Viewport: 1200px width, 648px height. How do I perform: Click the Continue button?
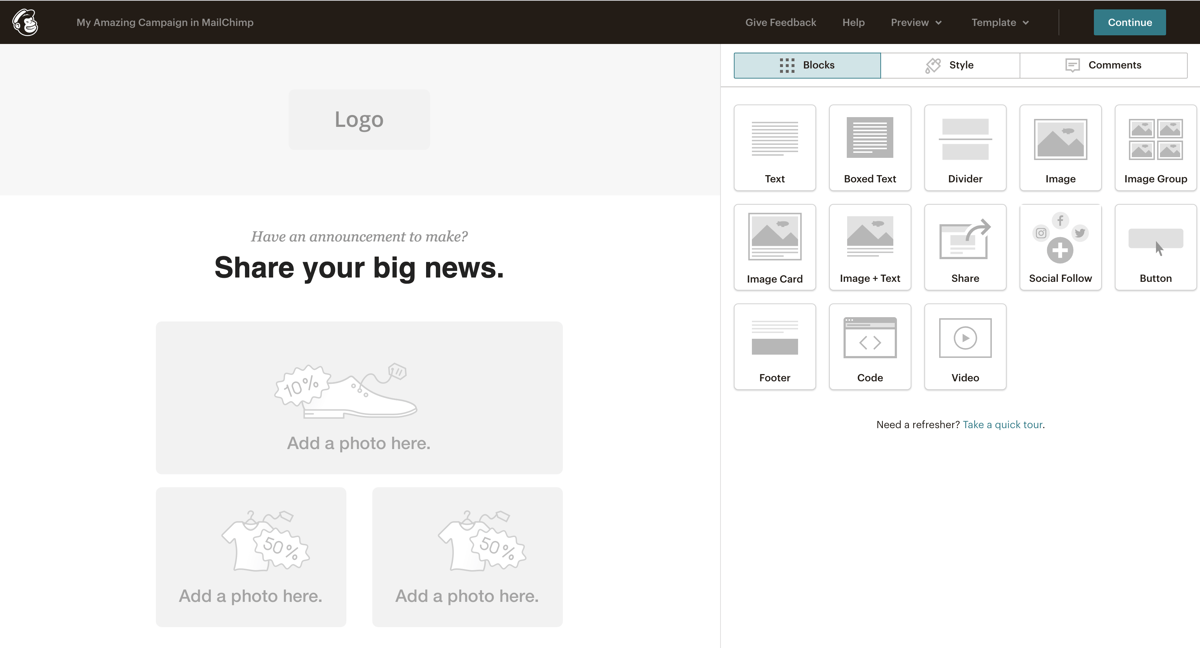click(x=1130, y=22)
